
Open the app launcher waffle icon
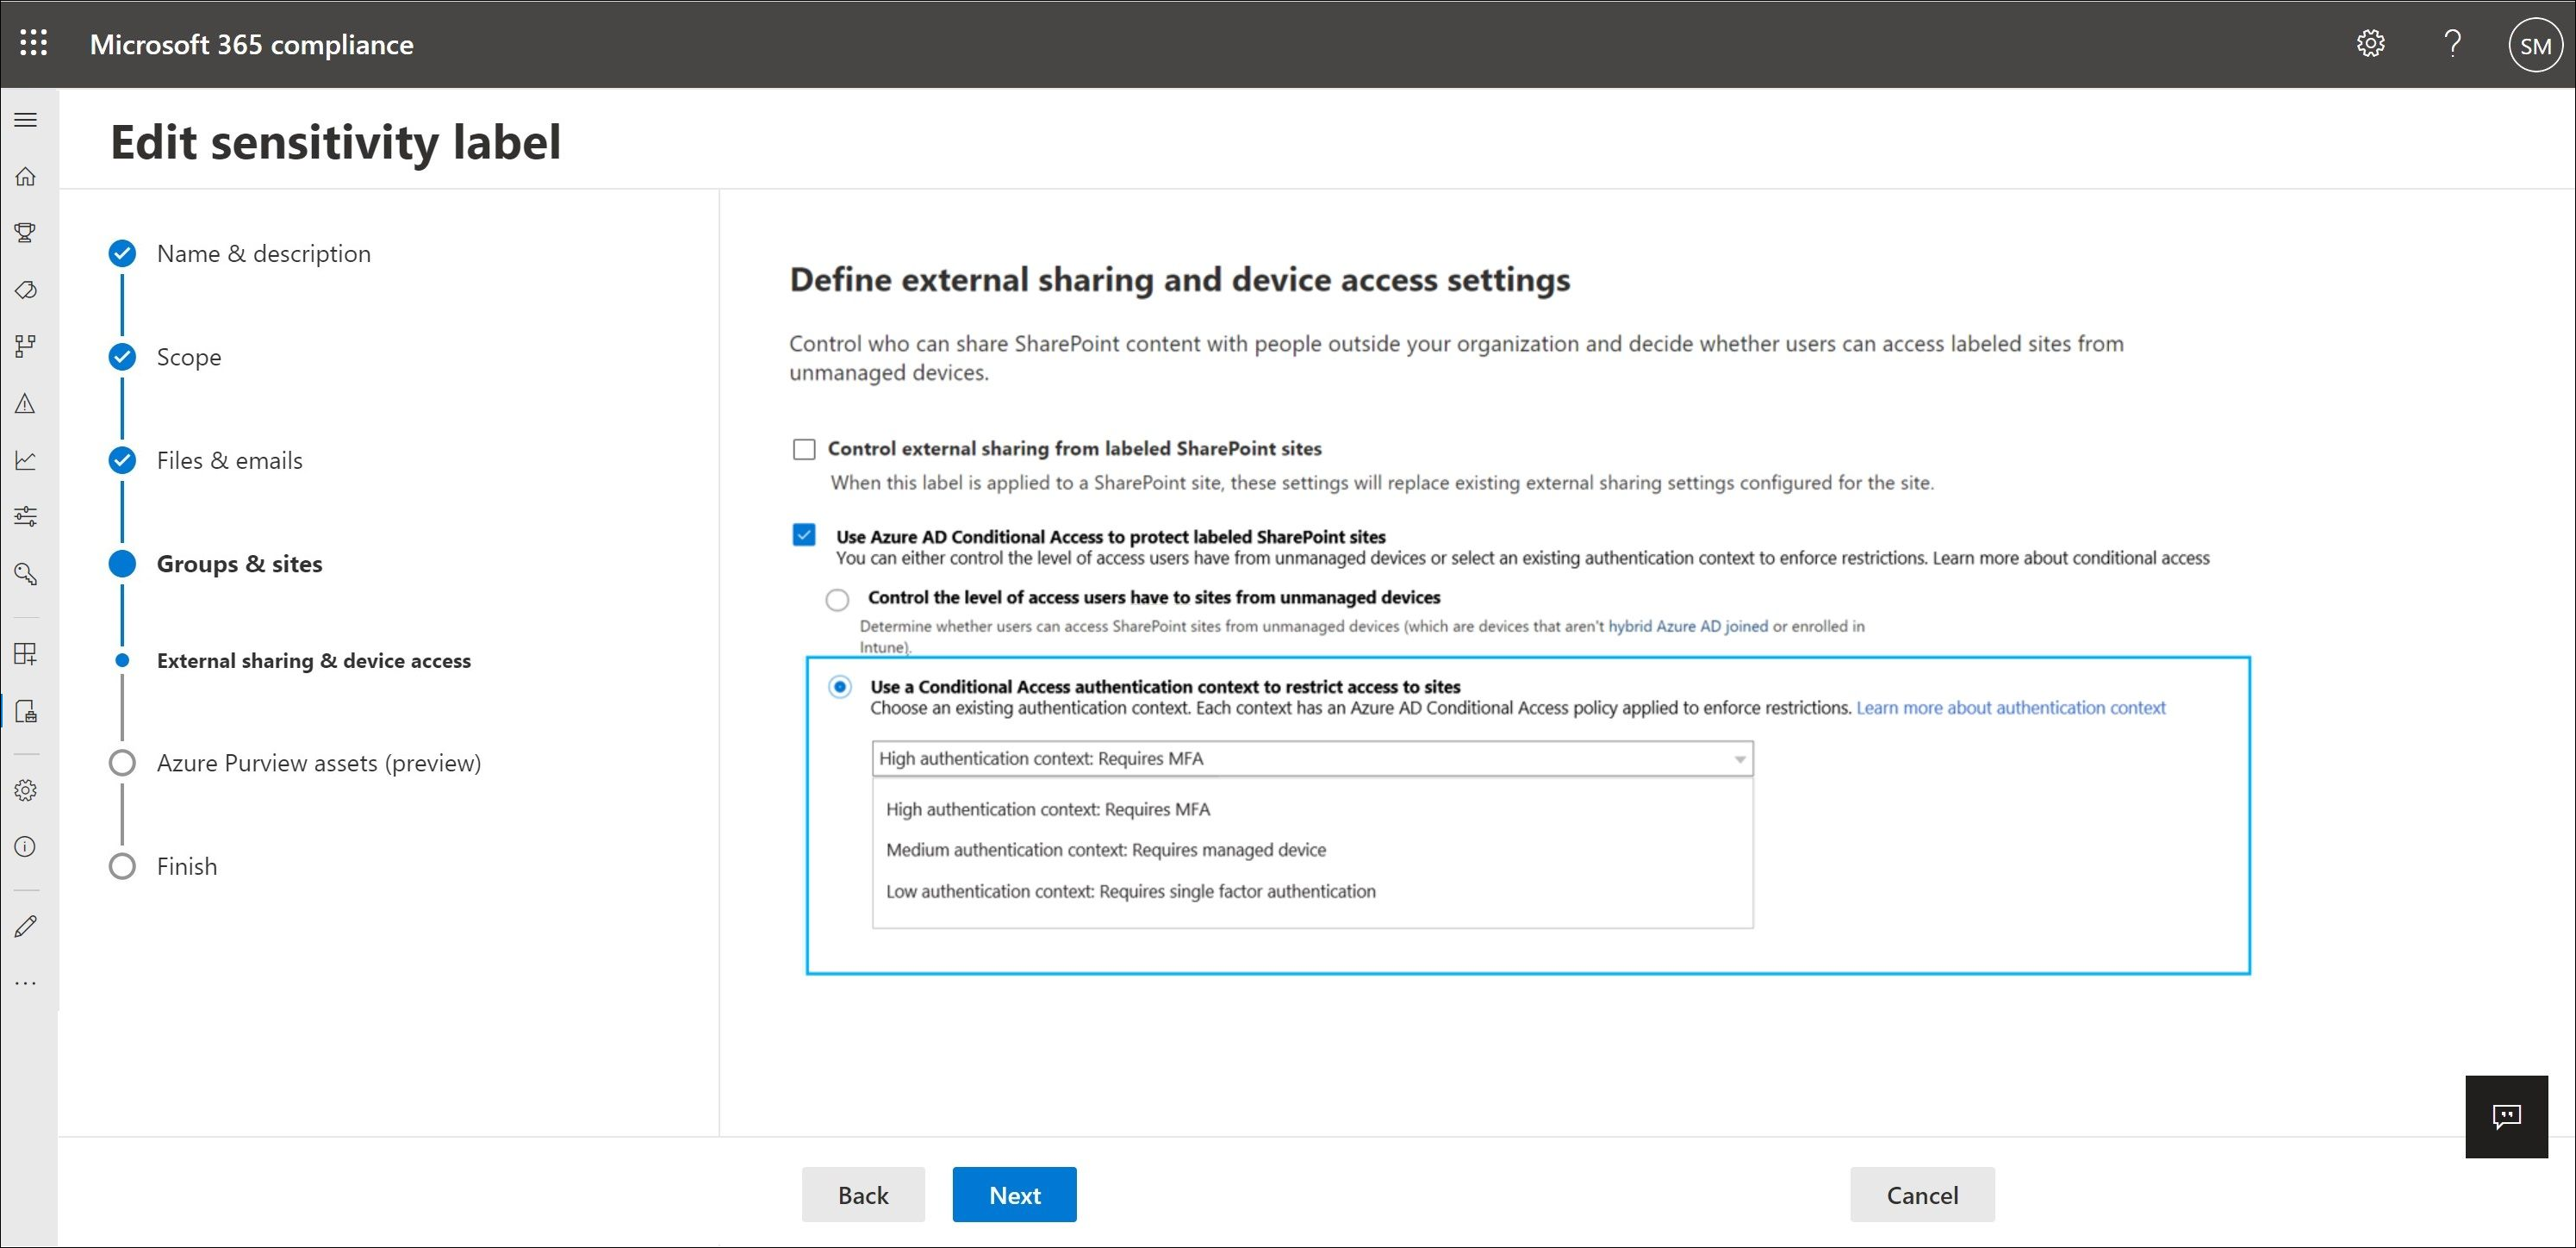pos(33,43)
